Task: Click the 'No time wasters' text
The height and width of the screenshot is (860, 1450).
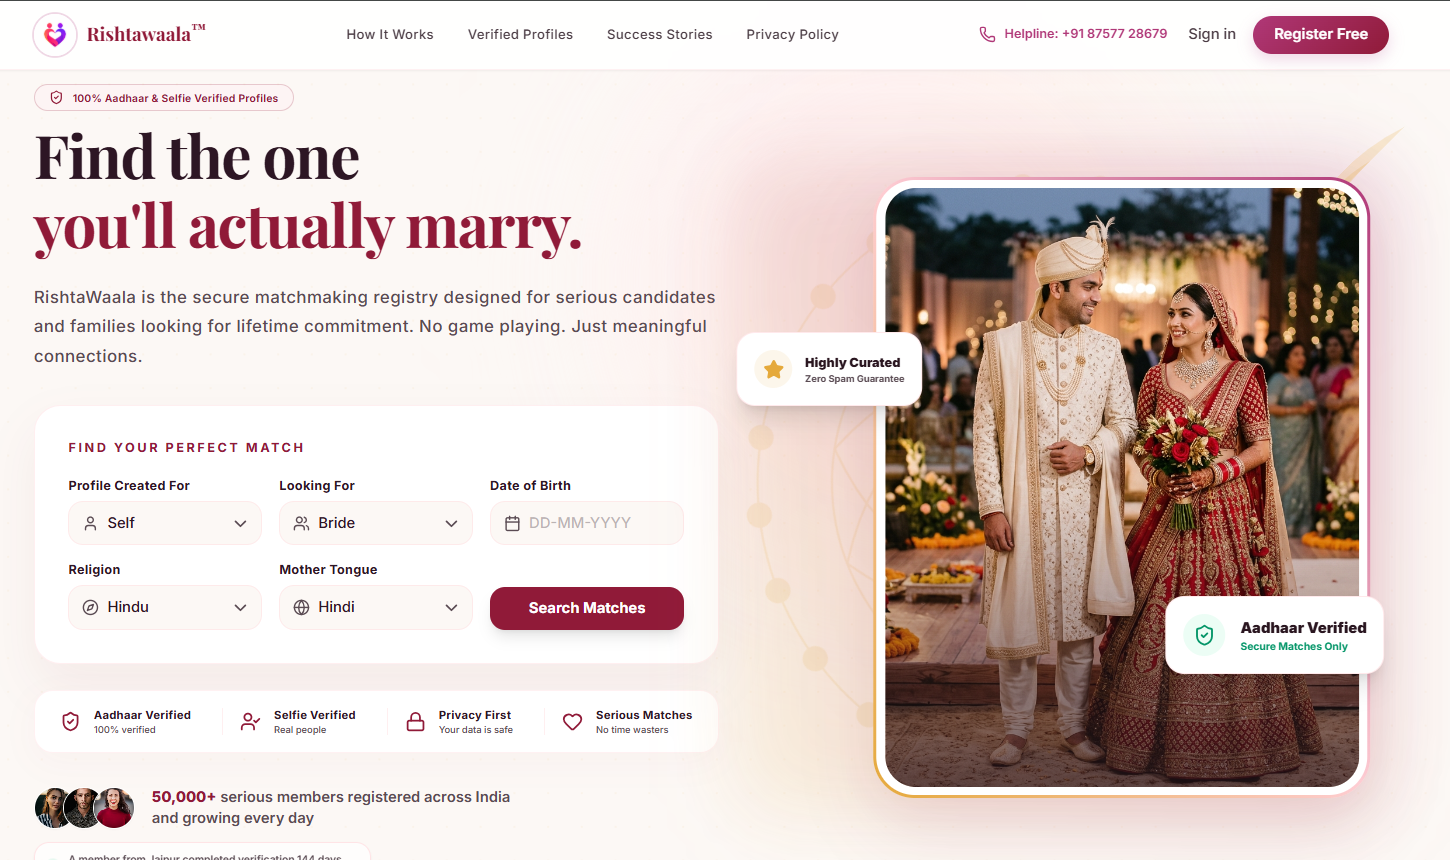Action: tap(632, 730)
